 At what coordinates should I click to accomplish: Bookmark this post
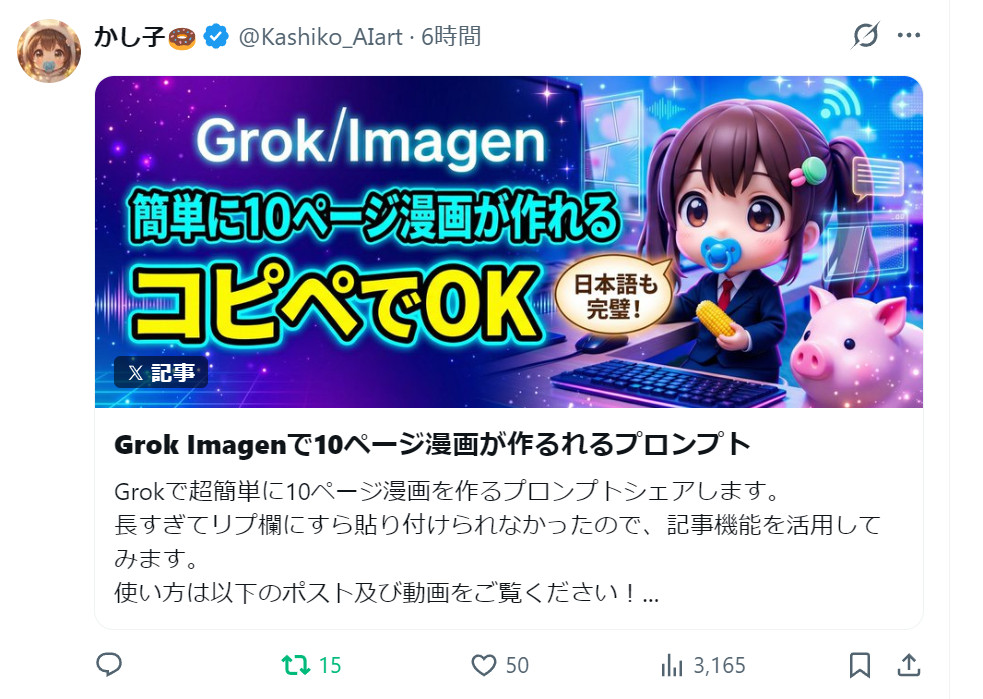859,665
